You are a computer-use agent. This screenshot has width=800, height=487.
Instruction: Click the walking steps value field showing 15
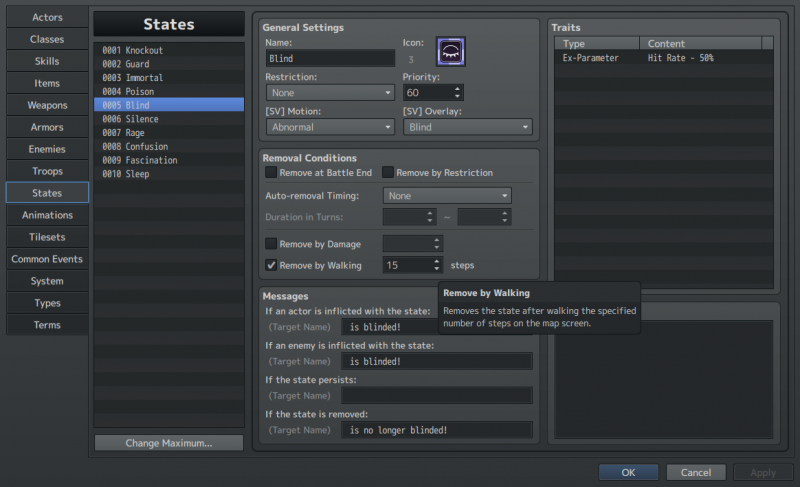click(x=407, y=265)
